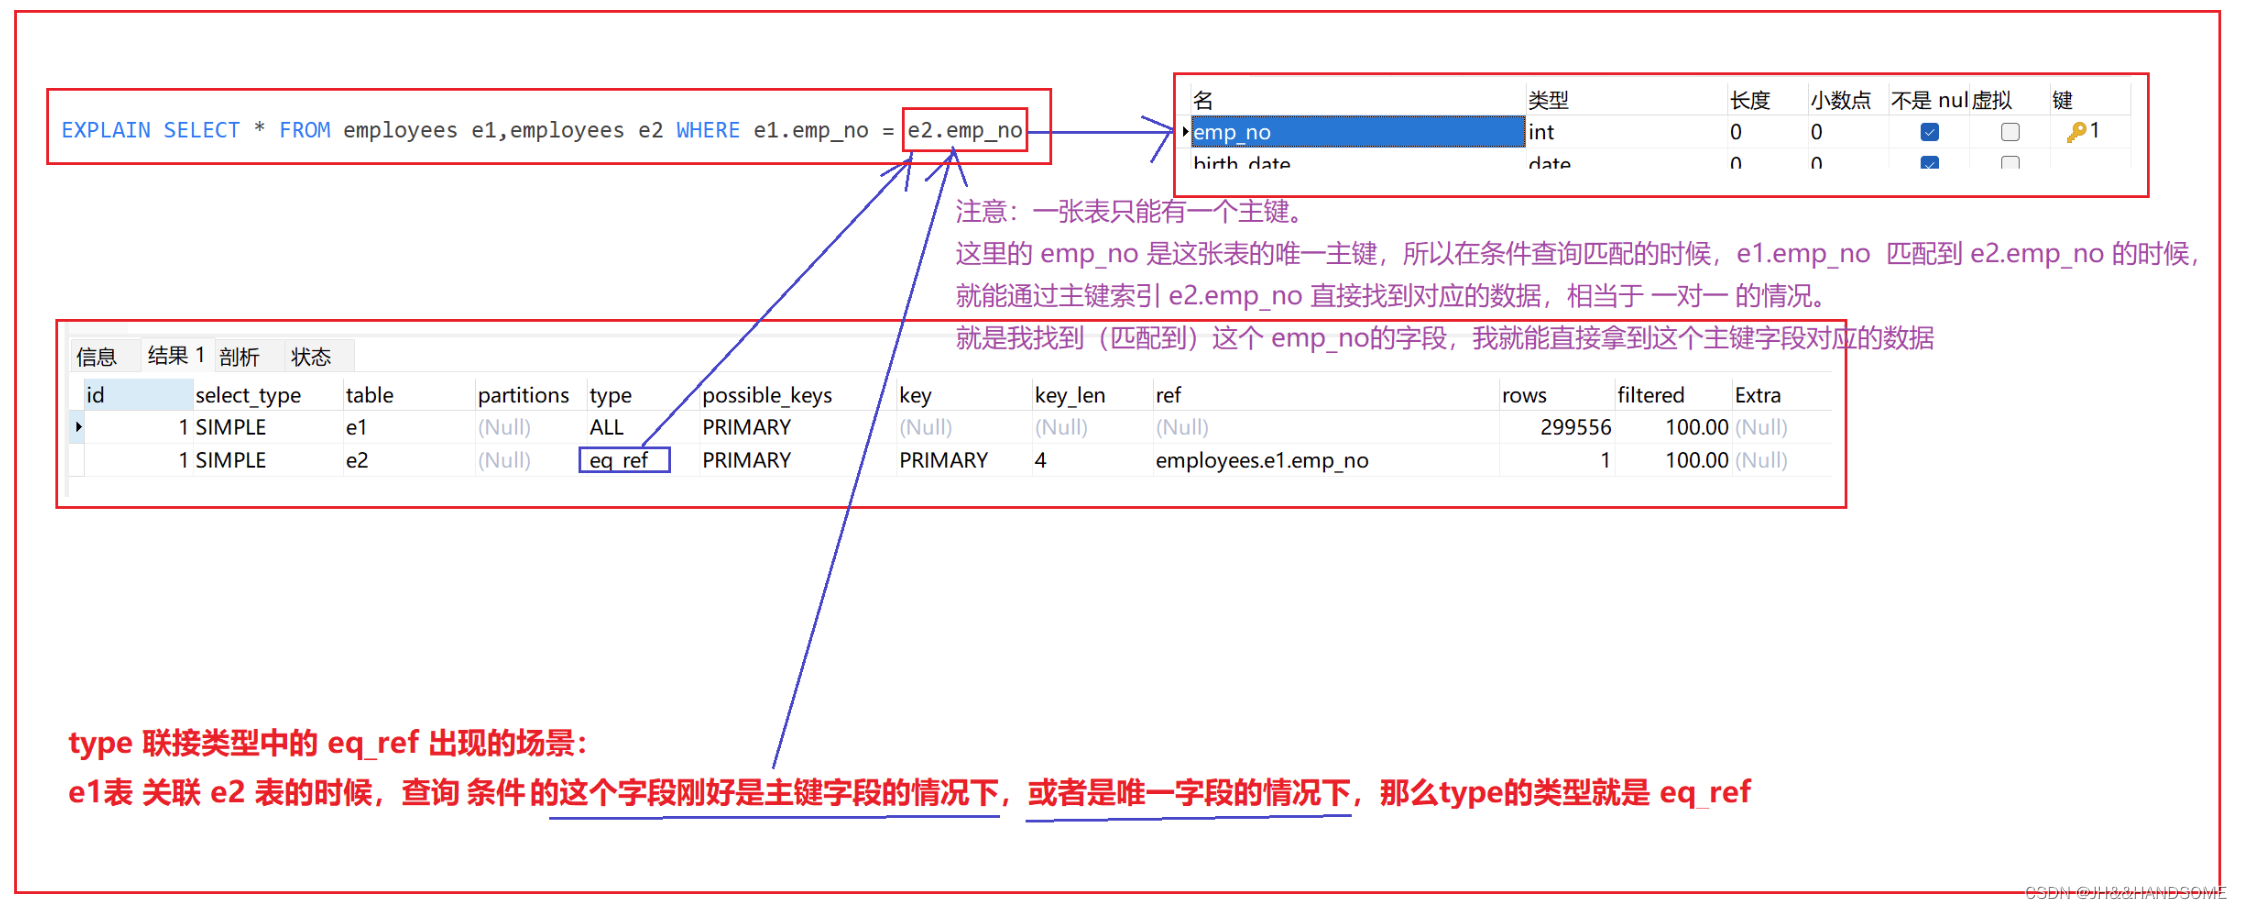Click the current-row arrow beside the e1 result row

click(x=78, y=427)
